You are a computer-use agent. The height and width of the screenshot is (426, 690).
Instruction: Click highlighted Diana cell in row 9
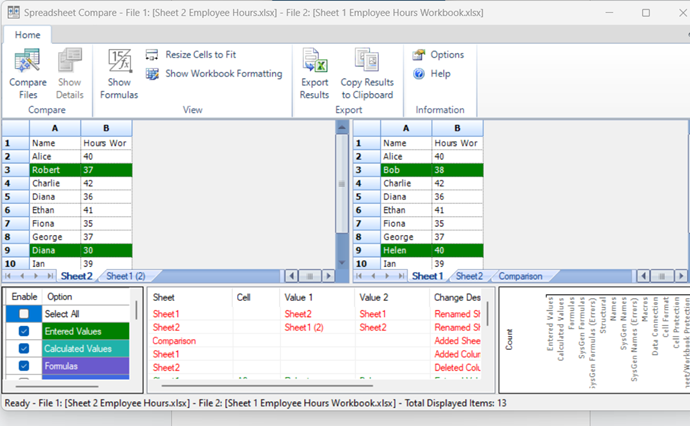[55, 250]
